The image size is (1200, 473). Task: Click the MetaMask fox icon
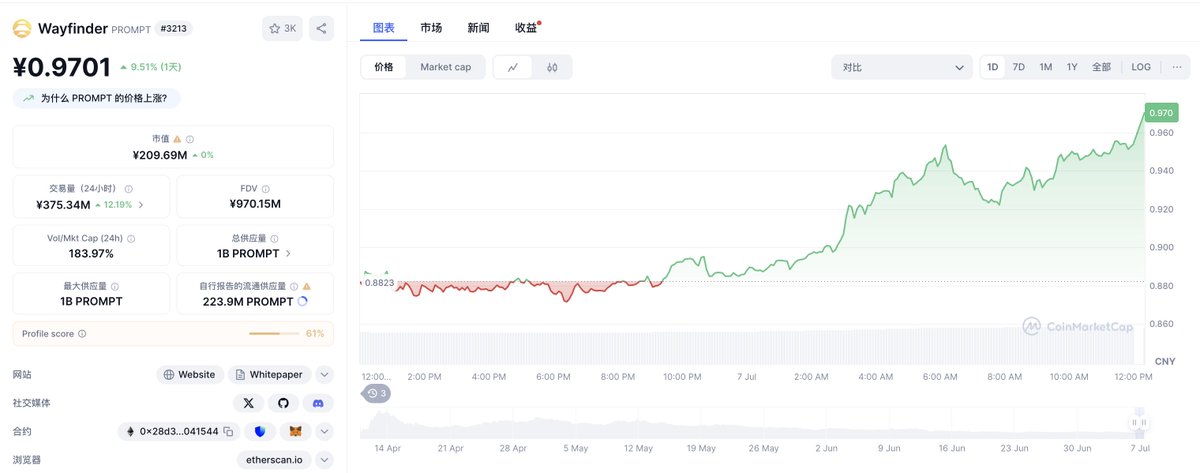pyautogui.click(x=295, y=432)
